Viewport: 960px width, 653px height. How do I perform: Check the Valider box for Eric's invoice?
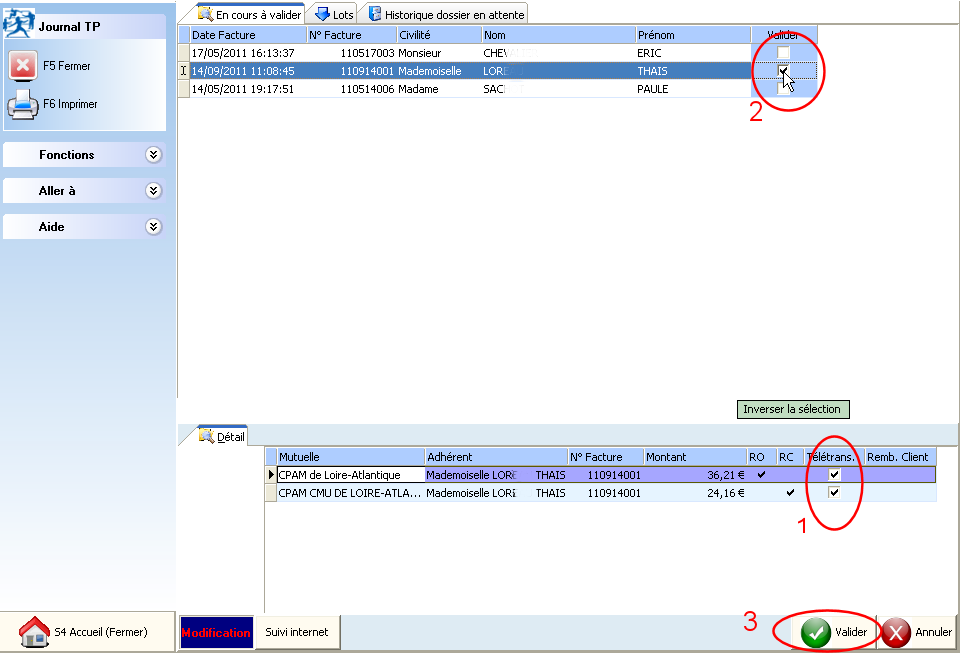(783, 53)
